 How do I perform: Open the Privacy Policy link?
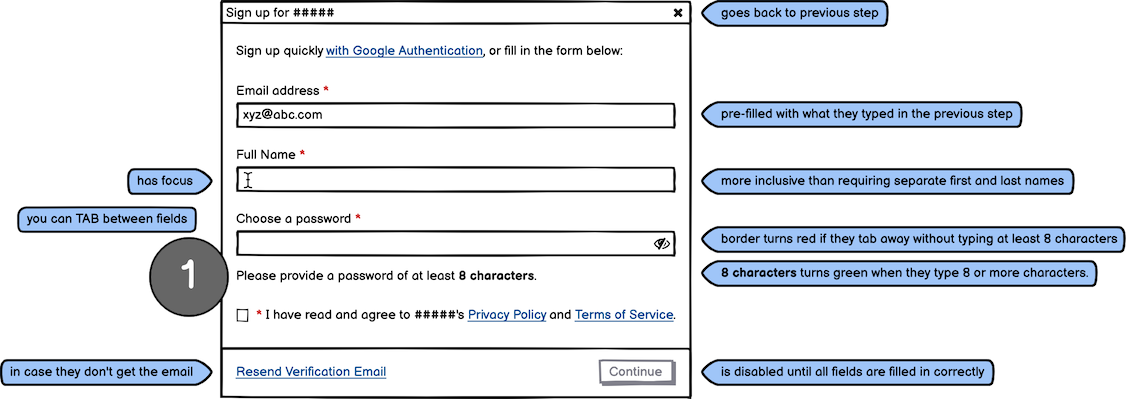[x=507, y=314]
